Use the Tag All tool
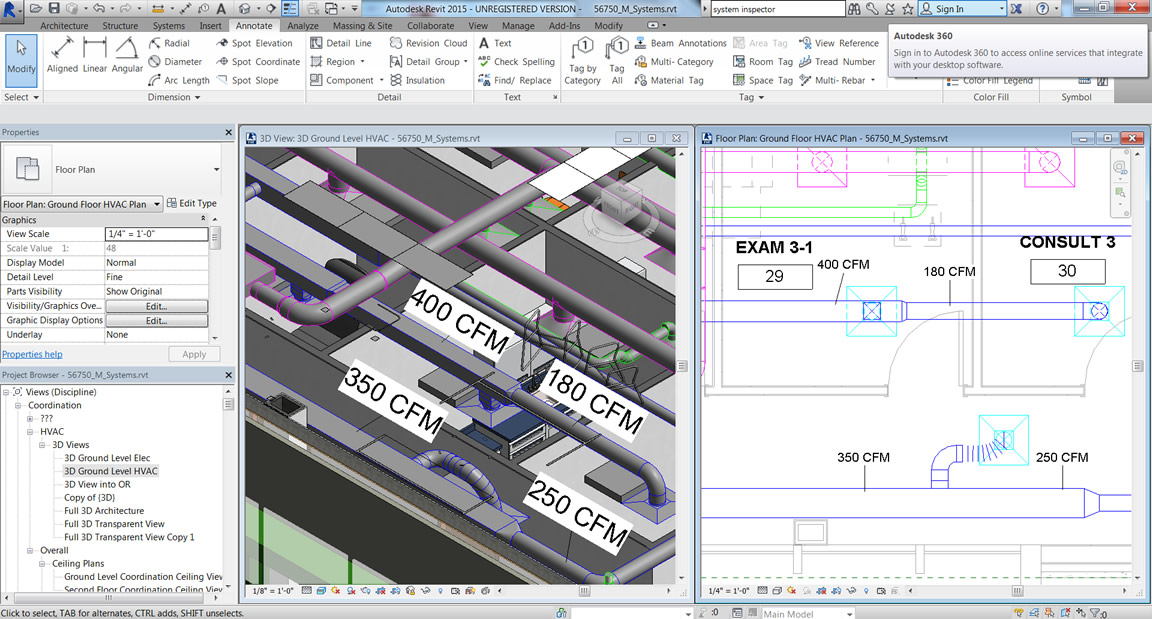Screen dimensions: 1152x619 point(616,61)
